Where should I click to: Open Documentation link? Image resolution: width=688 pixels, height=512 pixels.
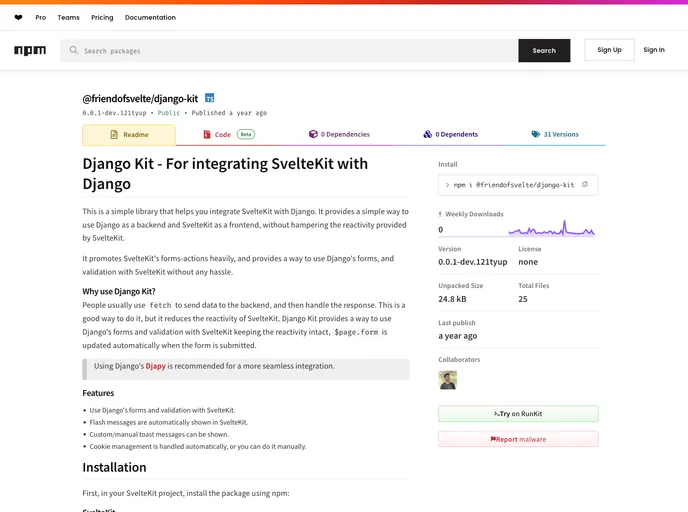pos(150,18)
